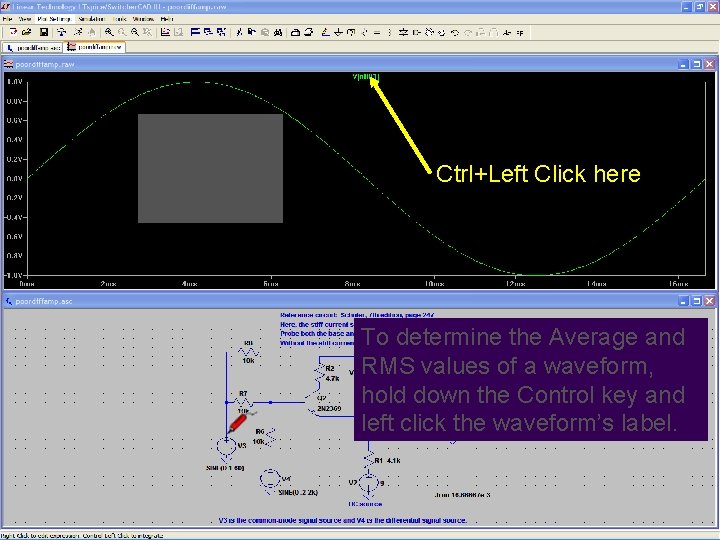
Task: Open the Simulation menu
Action: coord(92,19)
